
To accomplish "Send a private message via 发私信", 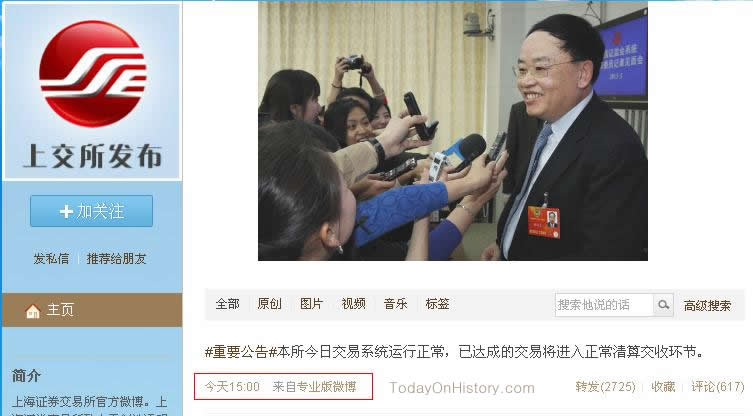I will (51, 258).
